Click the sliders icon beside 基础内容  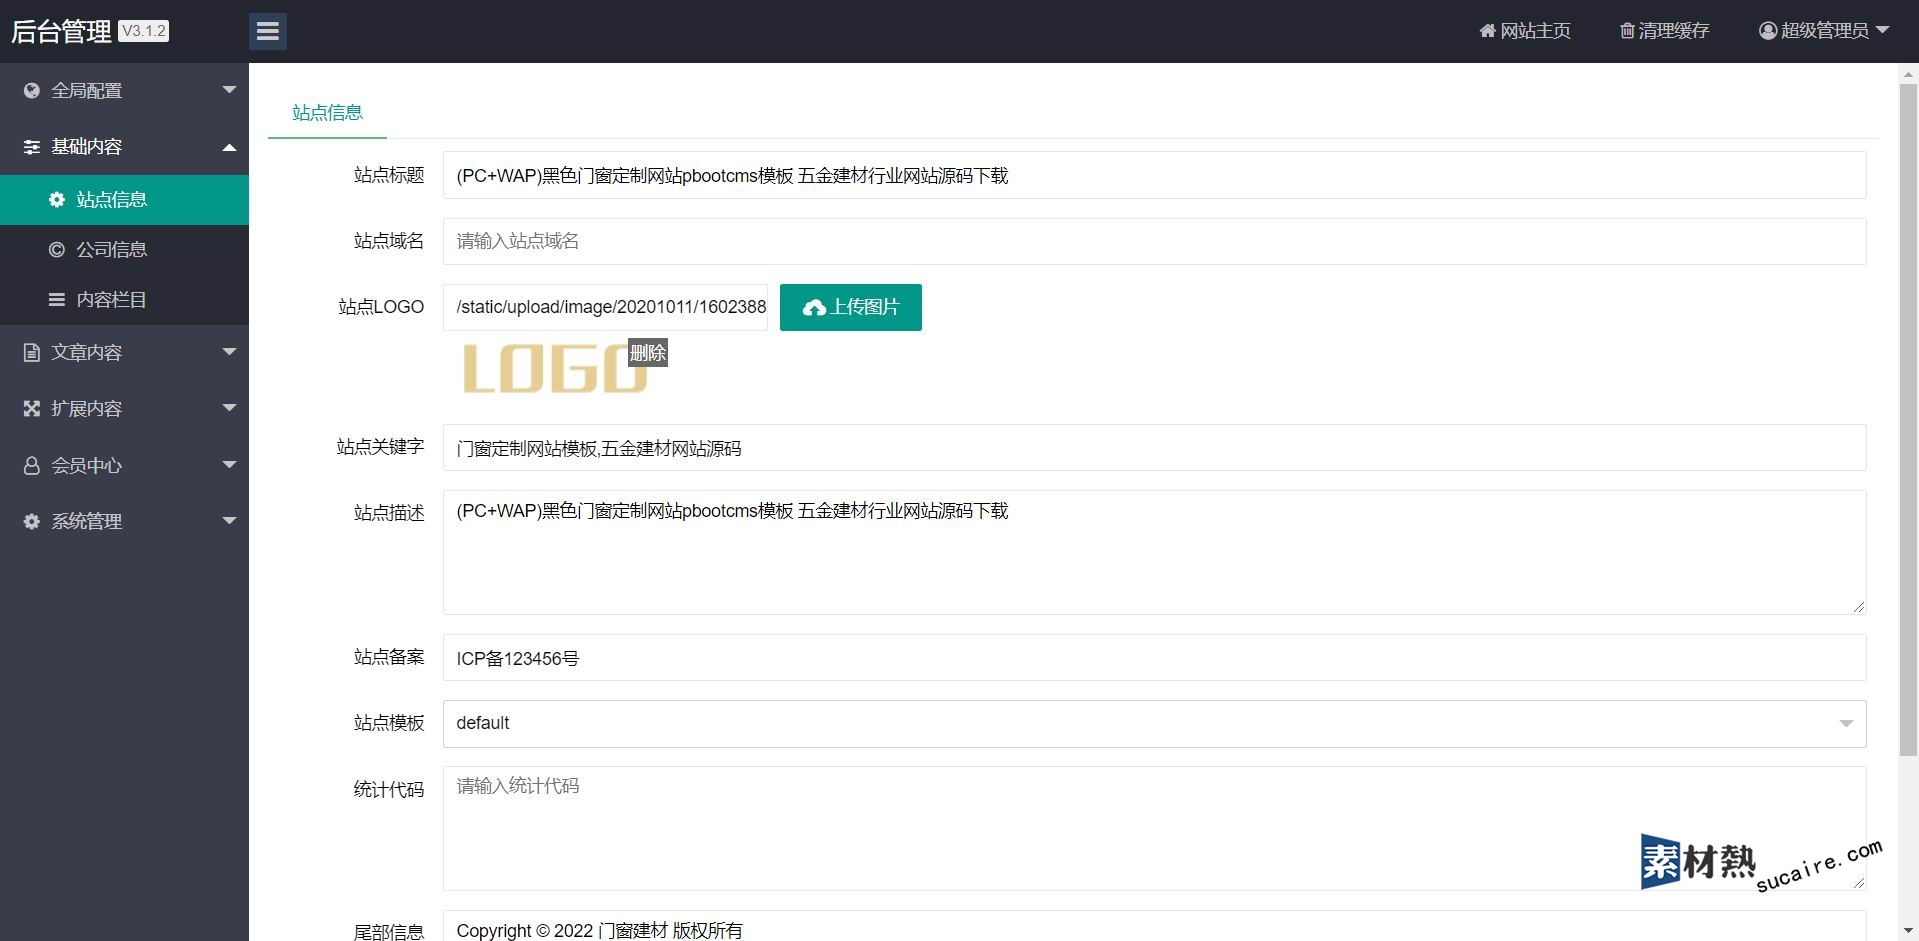point(32,147)
